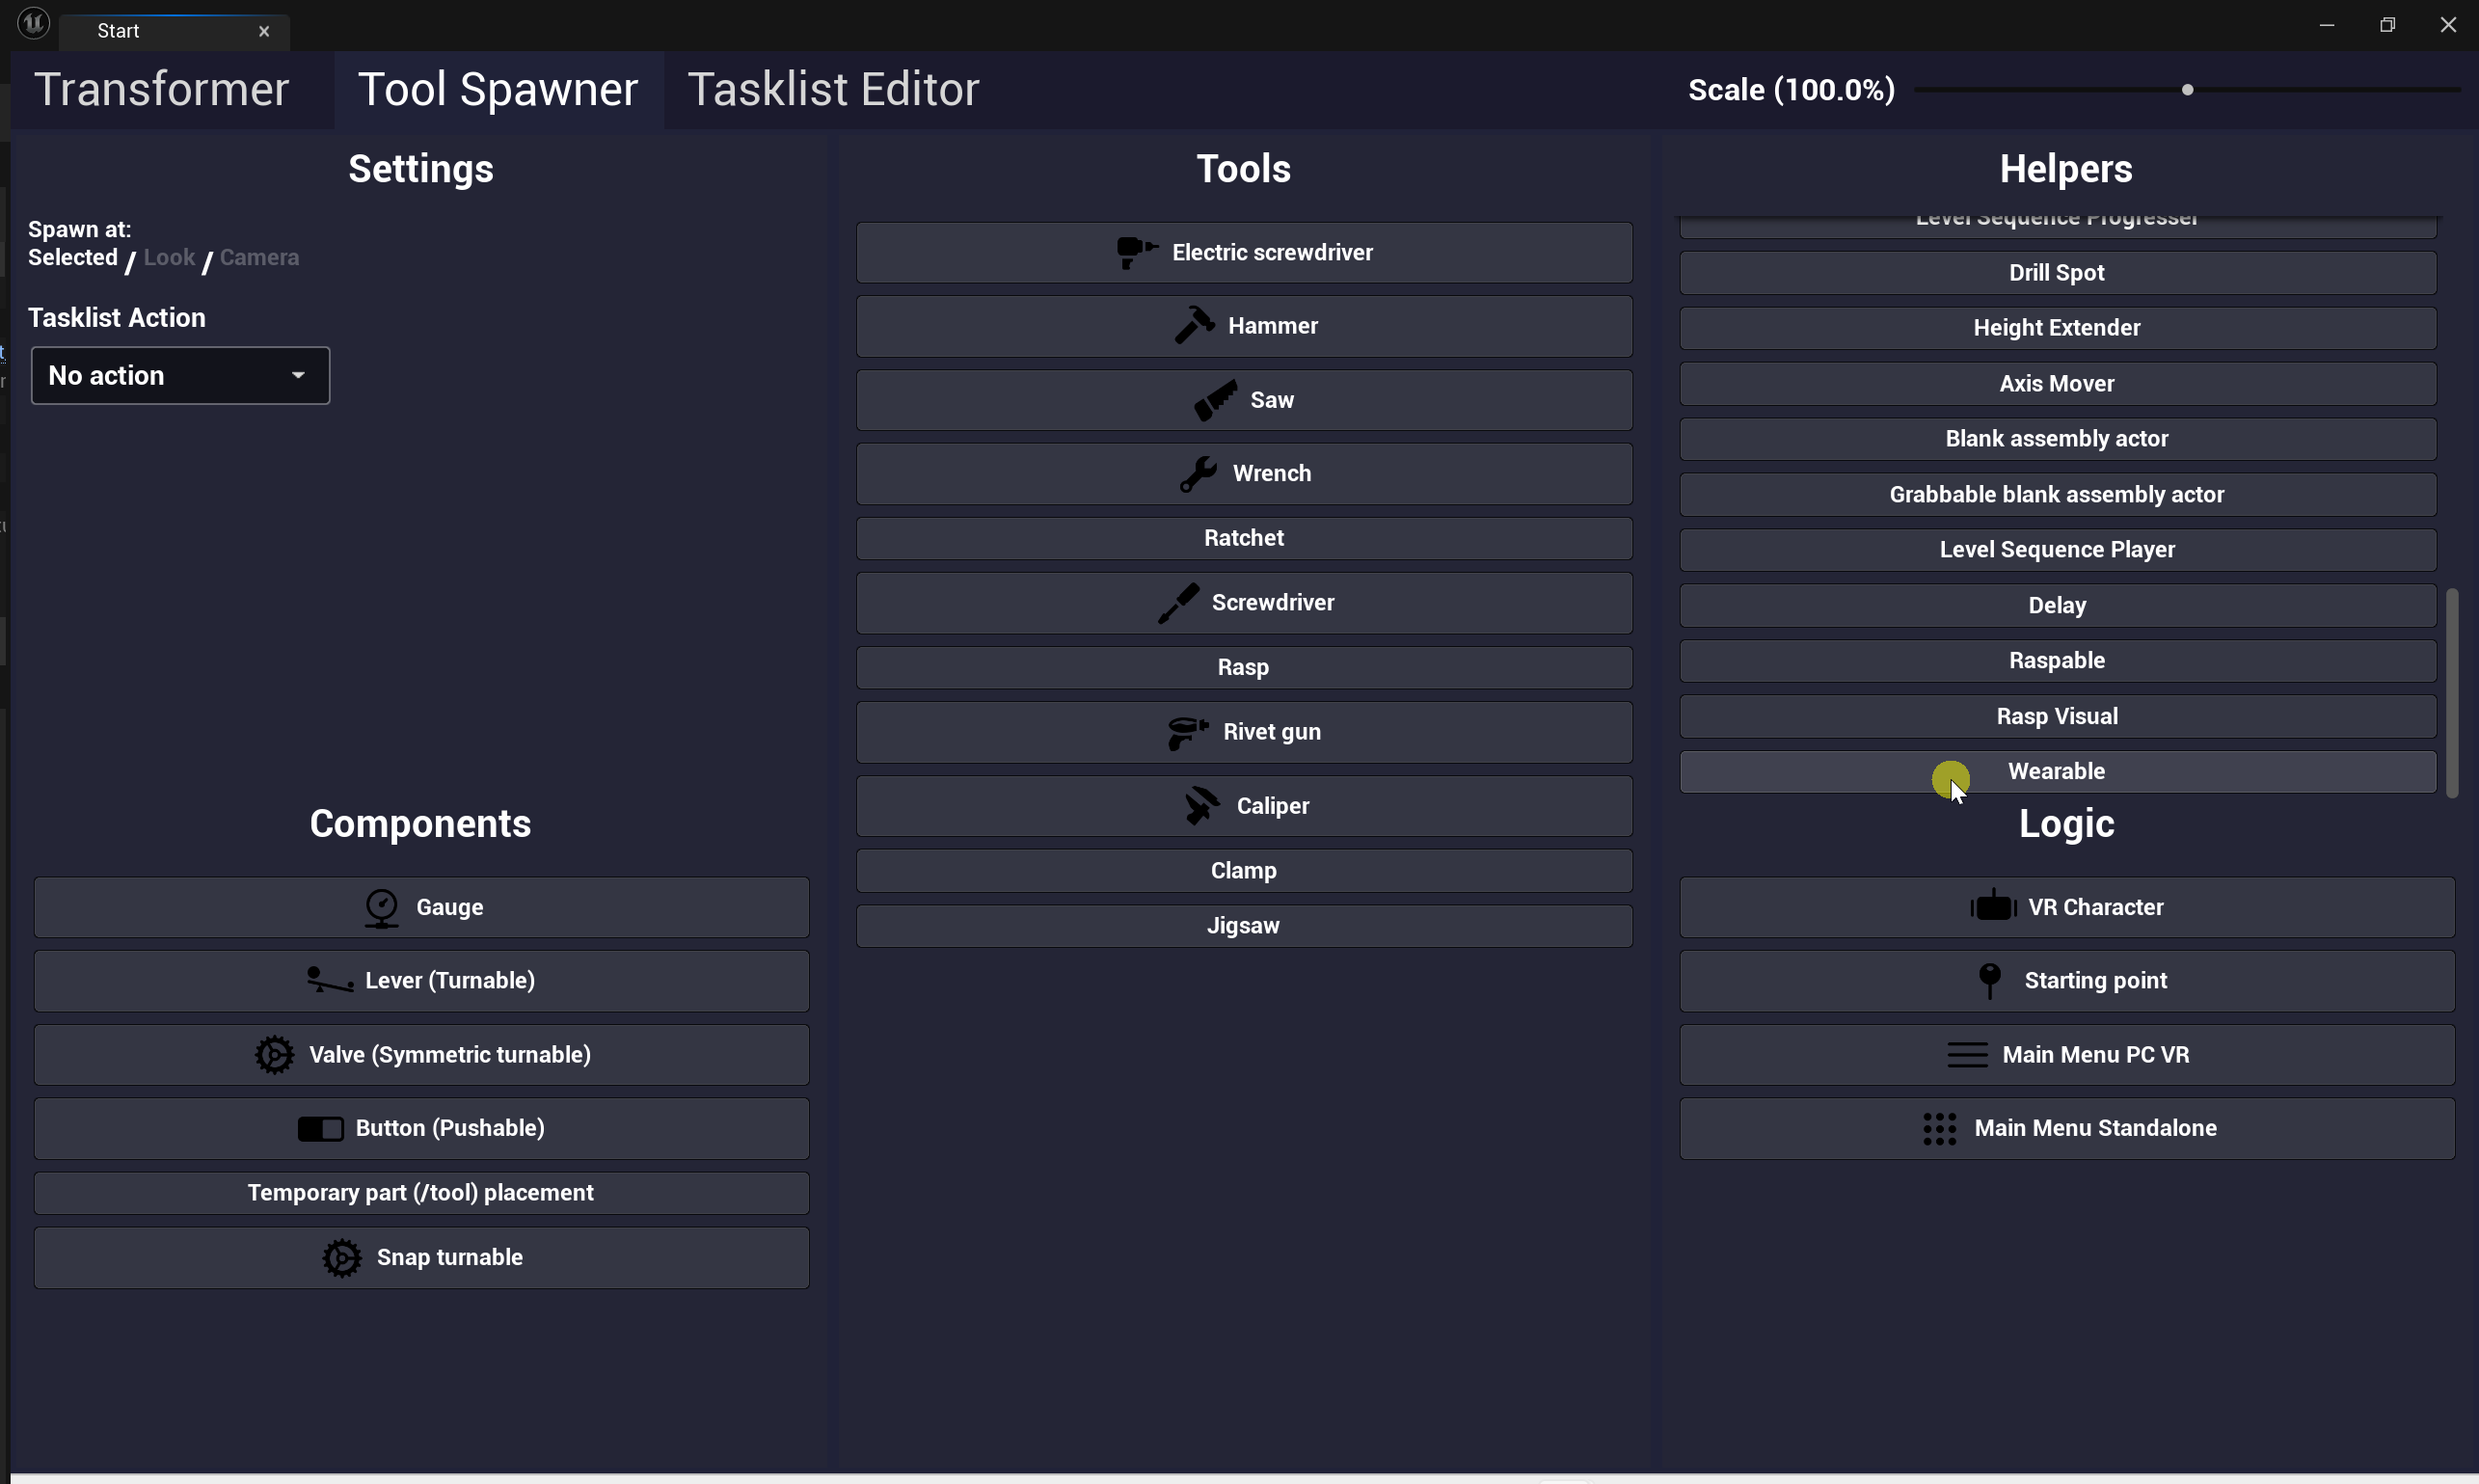2479x1484 pixels.
Task: Click the Scale slider handle
Action: pyautogui.click(x=2187, y=90)
